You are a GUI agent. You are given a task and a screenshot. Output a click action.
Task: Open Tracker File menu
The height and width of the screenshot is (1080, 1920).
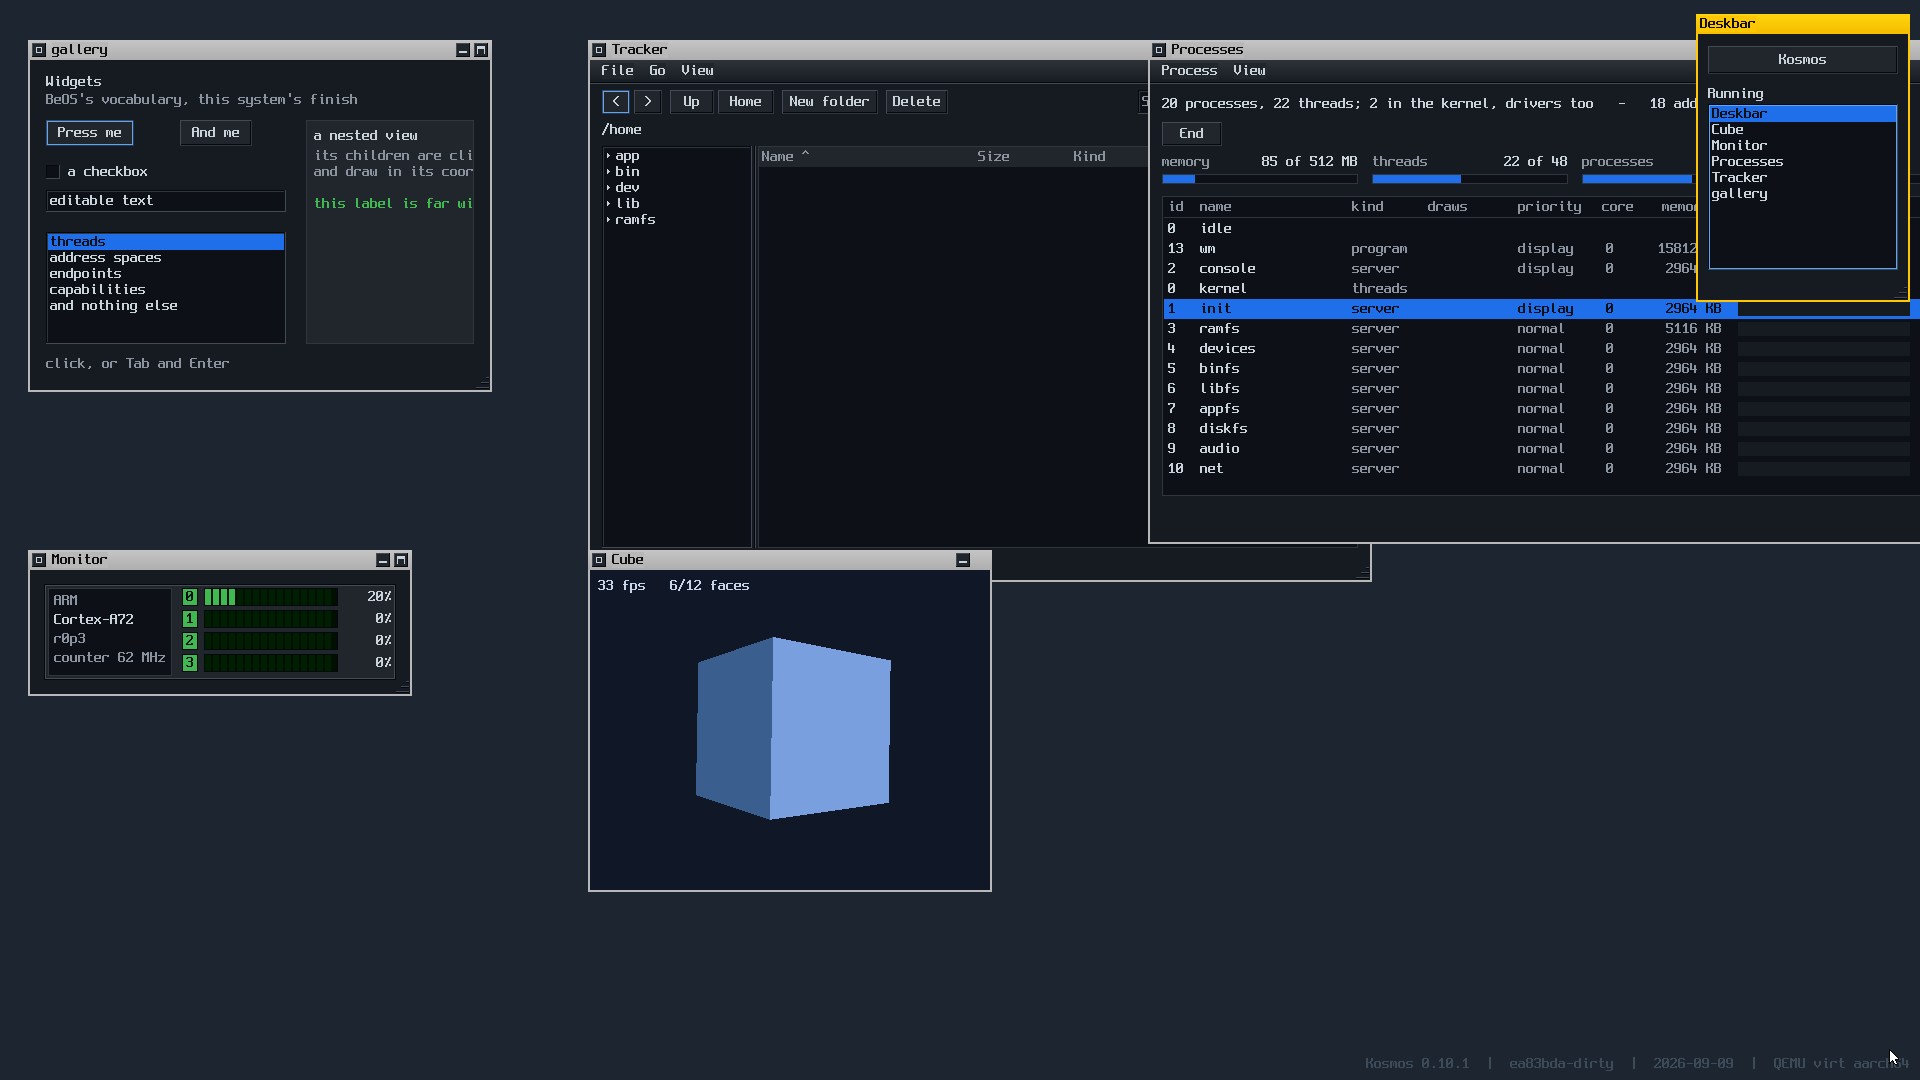click(x=617, y=71)
